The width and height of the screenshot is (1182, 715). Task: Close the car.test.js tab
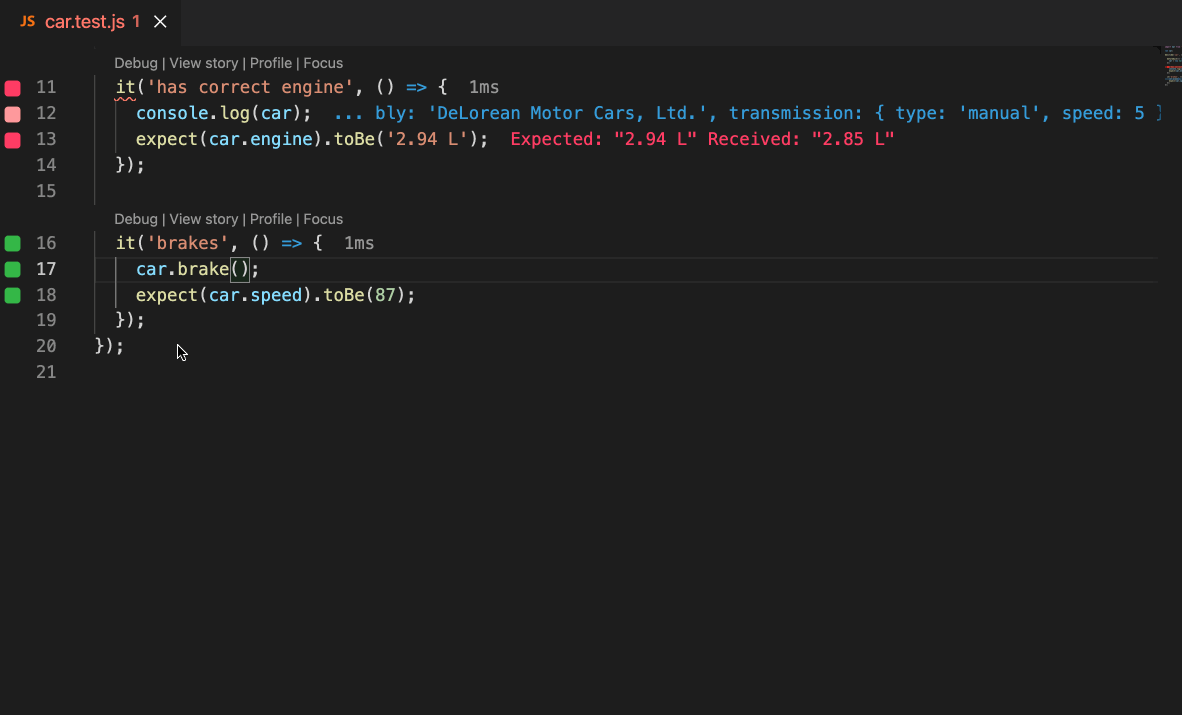coord(160,22)
